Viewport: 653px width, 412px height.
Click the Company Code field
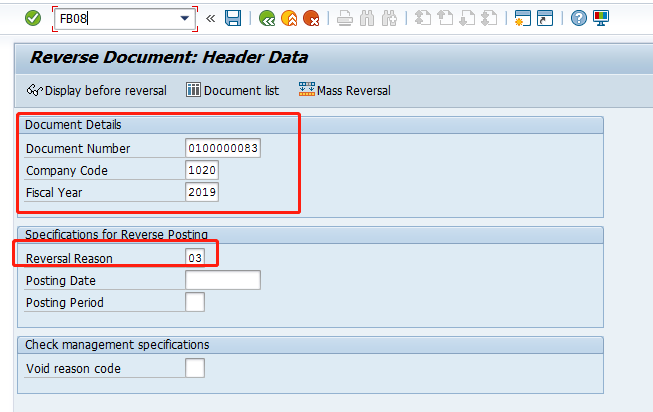202,170
